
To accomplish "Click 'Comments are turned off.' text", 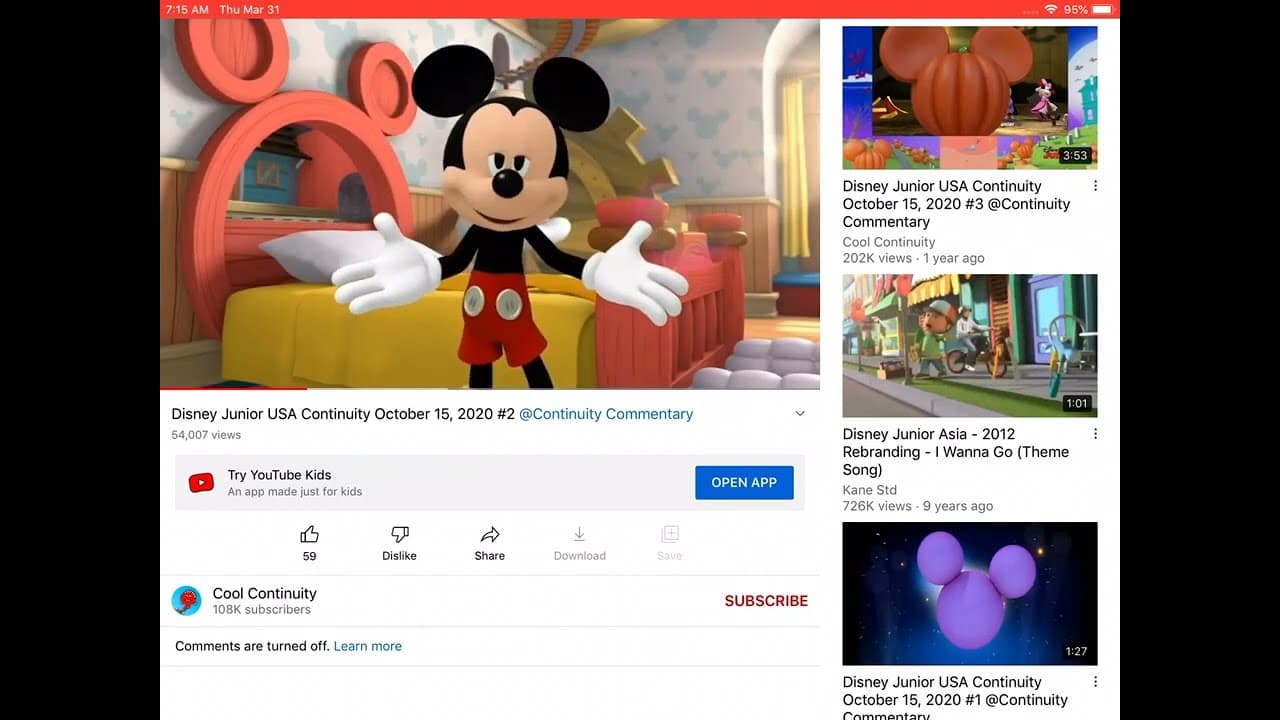I will [x=252, y=646].
